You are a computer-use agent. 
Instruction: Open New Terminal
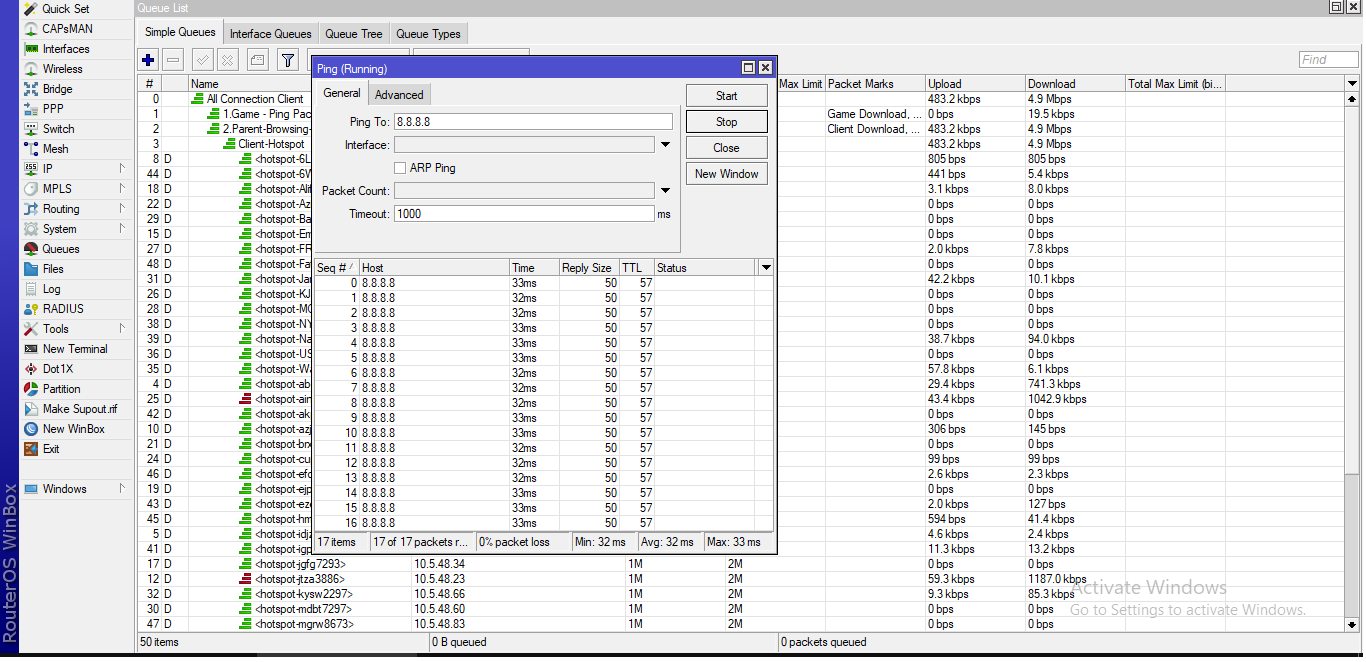point(75,349)
